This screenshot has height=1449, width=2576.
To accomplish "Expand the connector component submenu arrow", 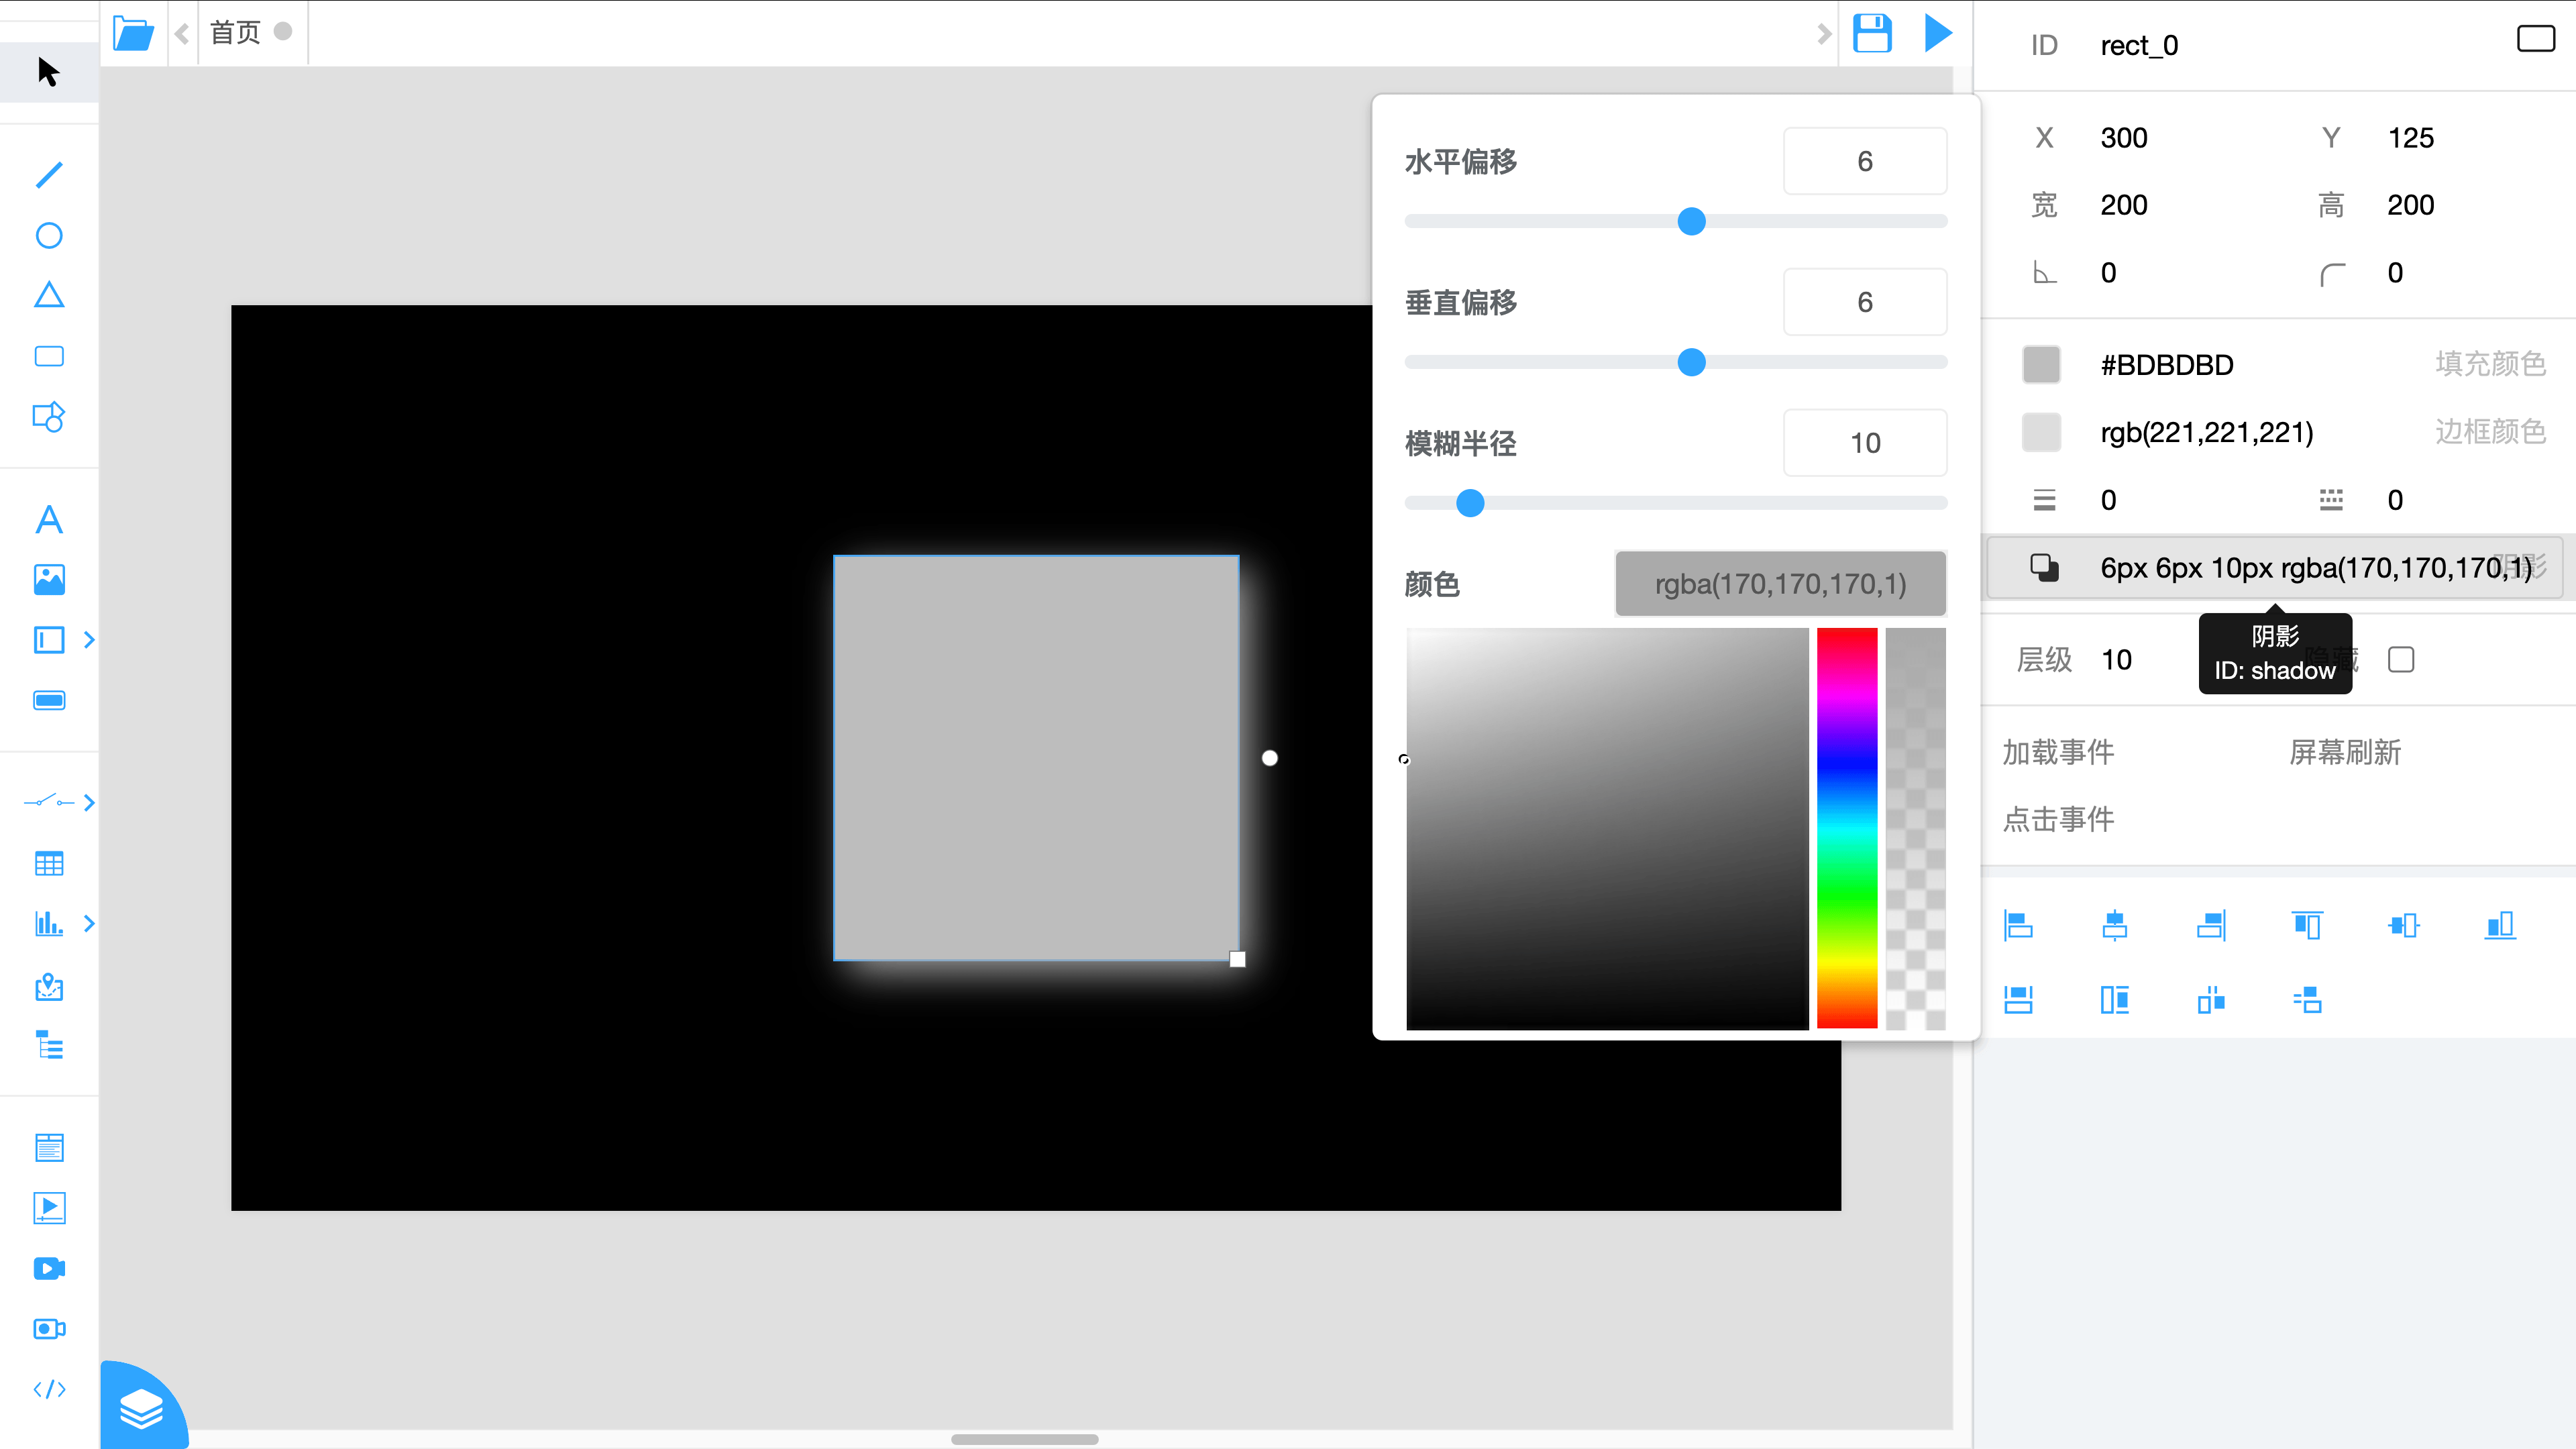I will click(89, 802).
